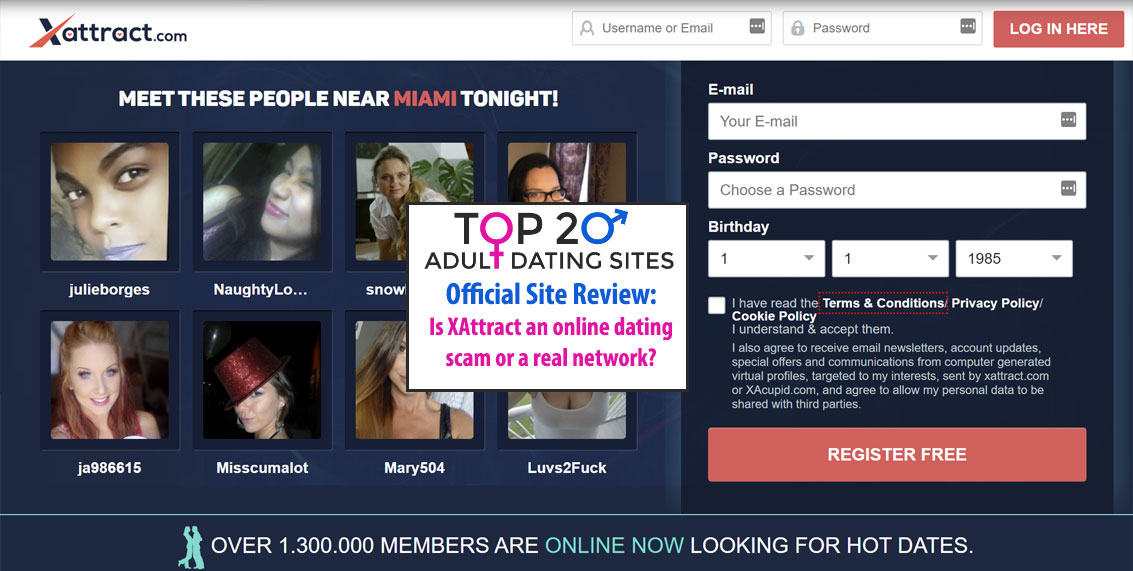This screenshot has width=1133, height=571.
Task: Click the password manager icon in the Username field
Action: [757, 26]
